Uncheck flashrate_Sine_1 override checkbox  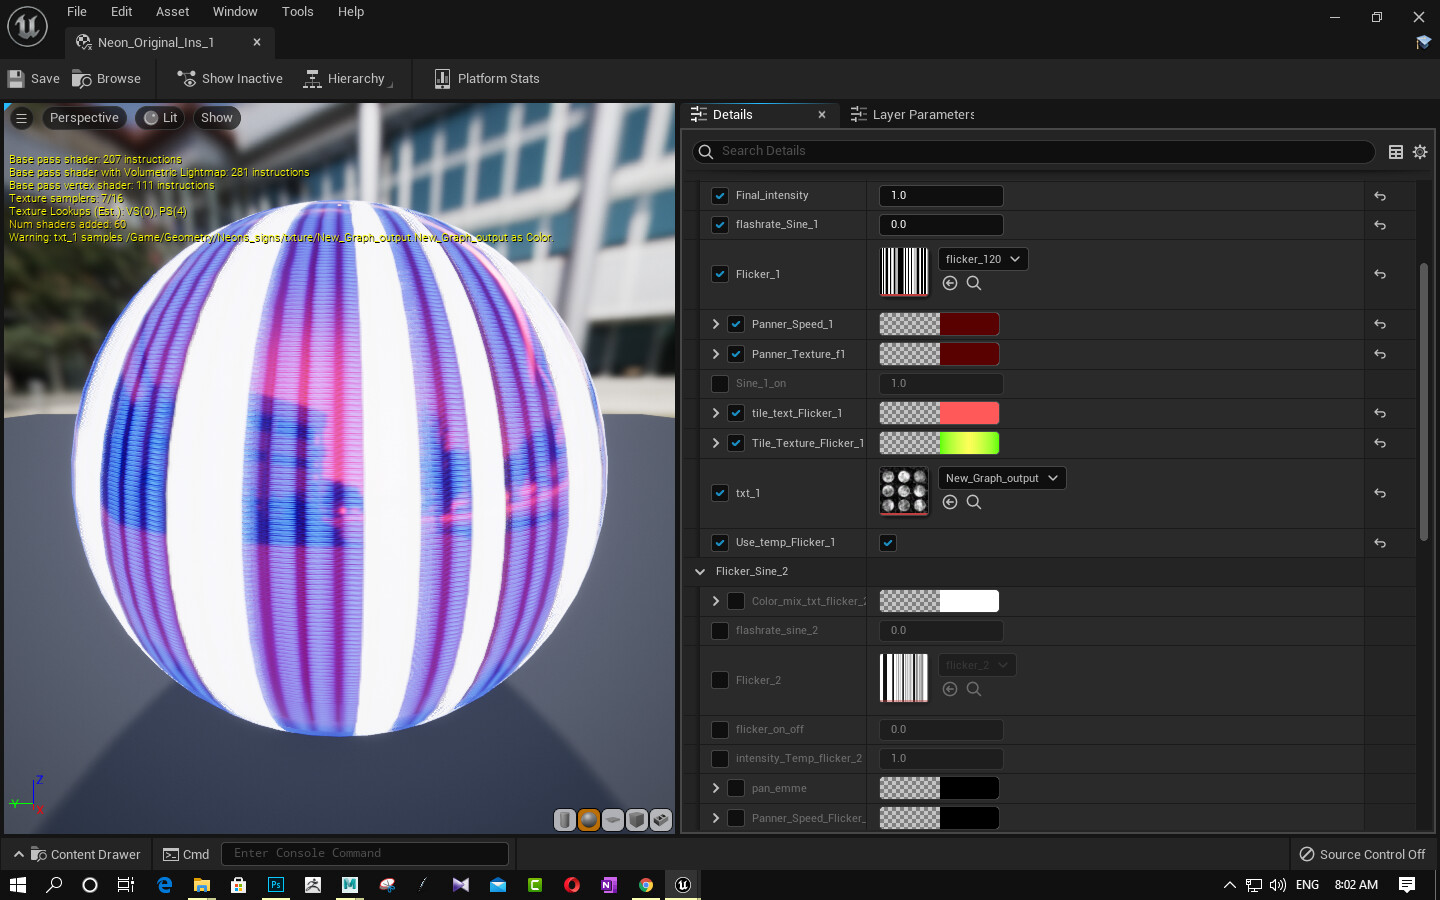[x=720, y=225]
